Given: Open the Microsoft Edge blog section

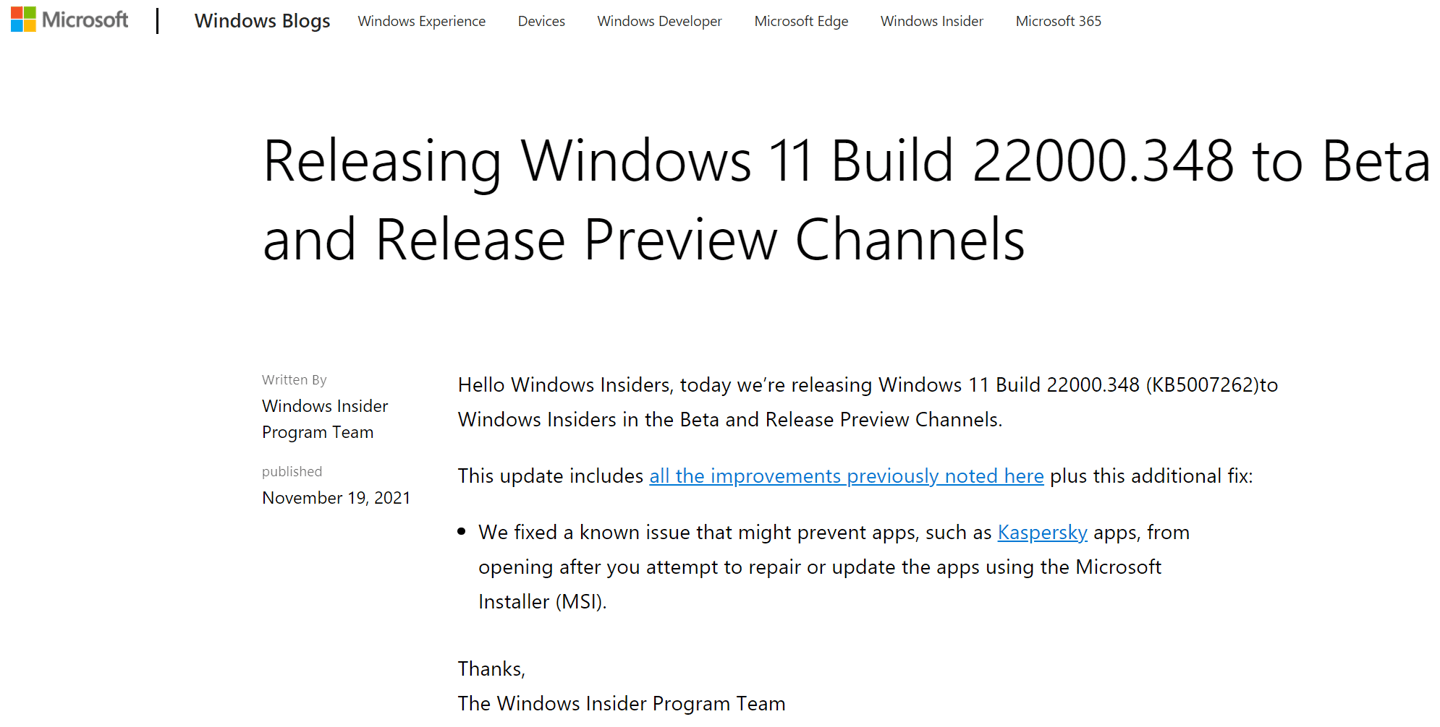Looking at the screenshot, I should (801, 20).
